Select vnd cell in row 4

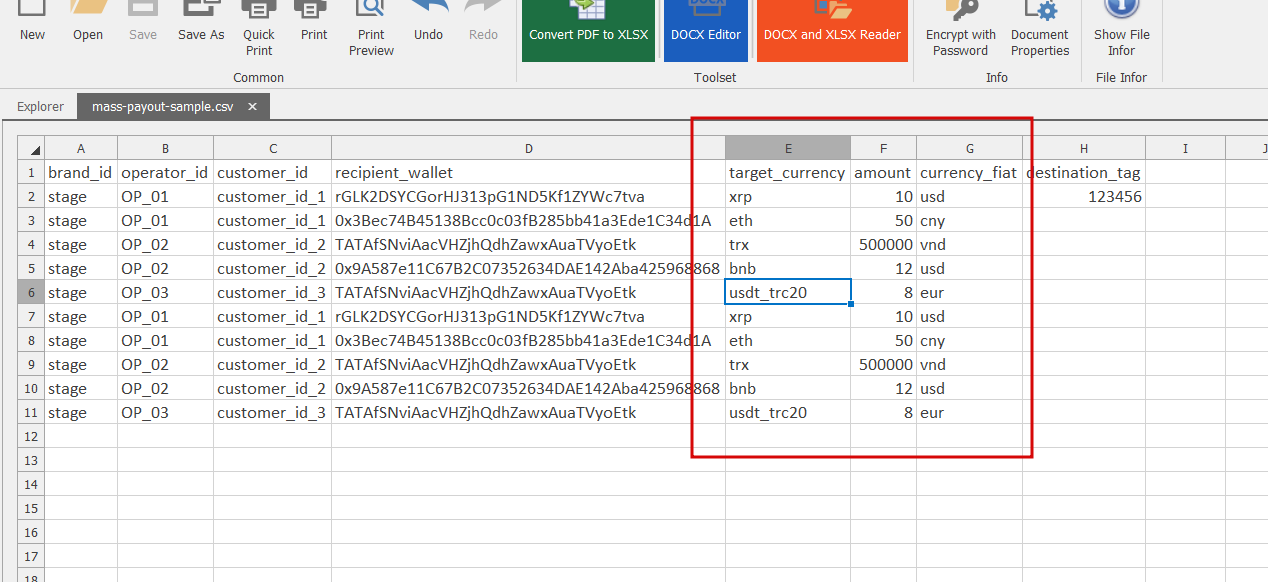click(x=969, y=244)
